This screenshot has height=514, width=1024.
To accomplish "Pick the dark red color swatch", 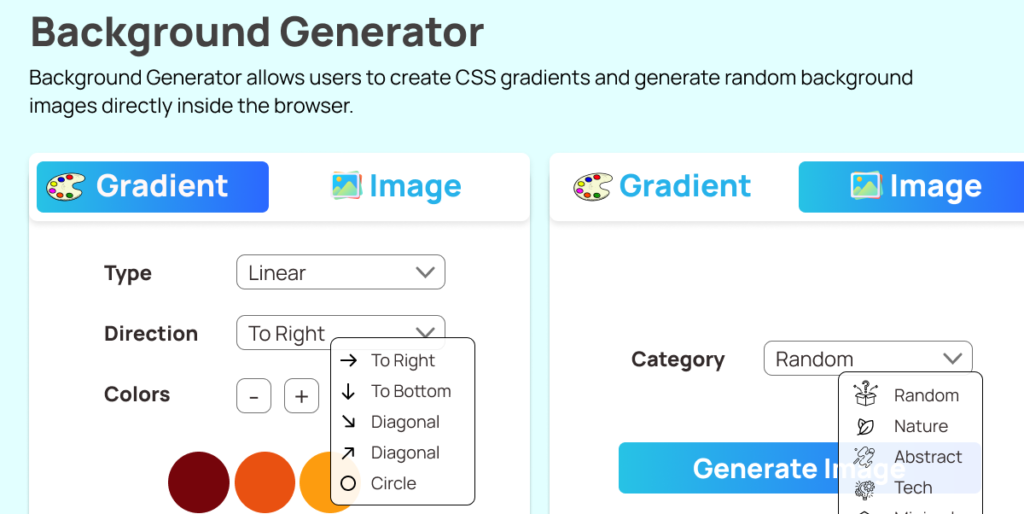I will click(199, 482).
